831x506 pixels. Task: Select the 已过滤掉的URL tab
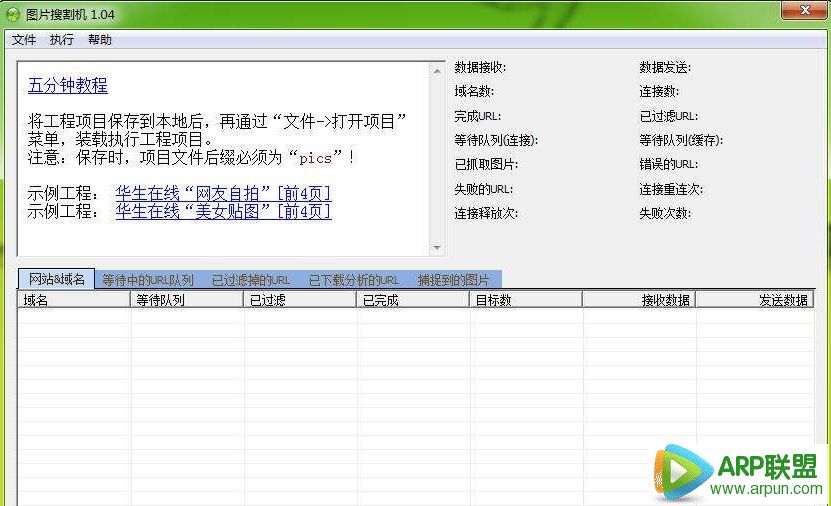(251, 280)
